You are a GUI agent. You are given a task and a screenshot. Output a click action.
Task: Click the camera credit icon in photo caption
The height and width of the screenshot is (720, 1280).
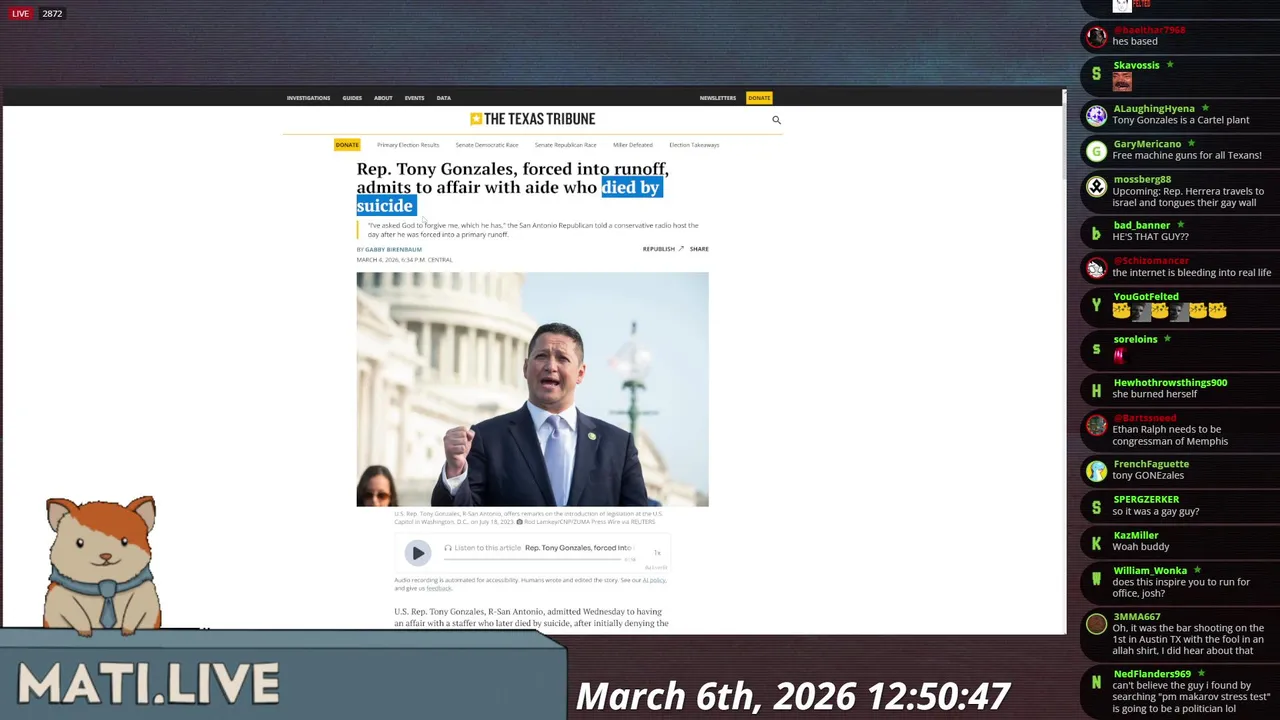coord(519,522)
